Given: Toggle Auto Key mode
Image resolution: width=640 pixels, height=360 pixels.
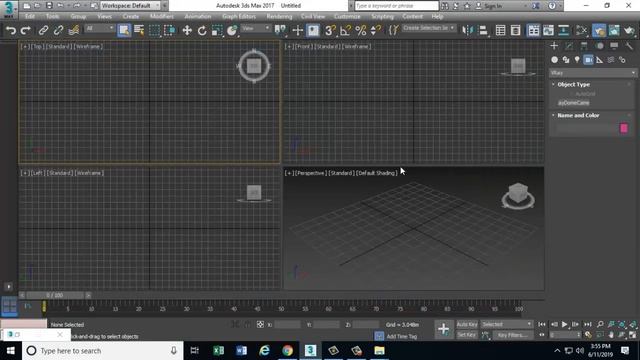Looking at the screenshot, I should (x=467, y=324).
